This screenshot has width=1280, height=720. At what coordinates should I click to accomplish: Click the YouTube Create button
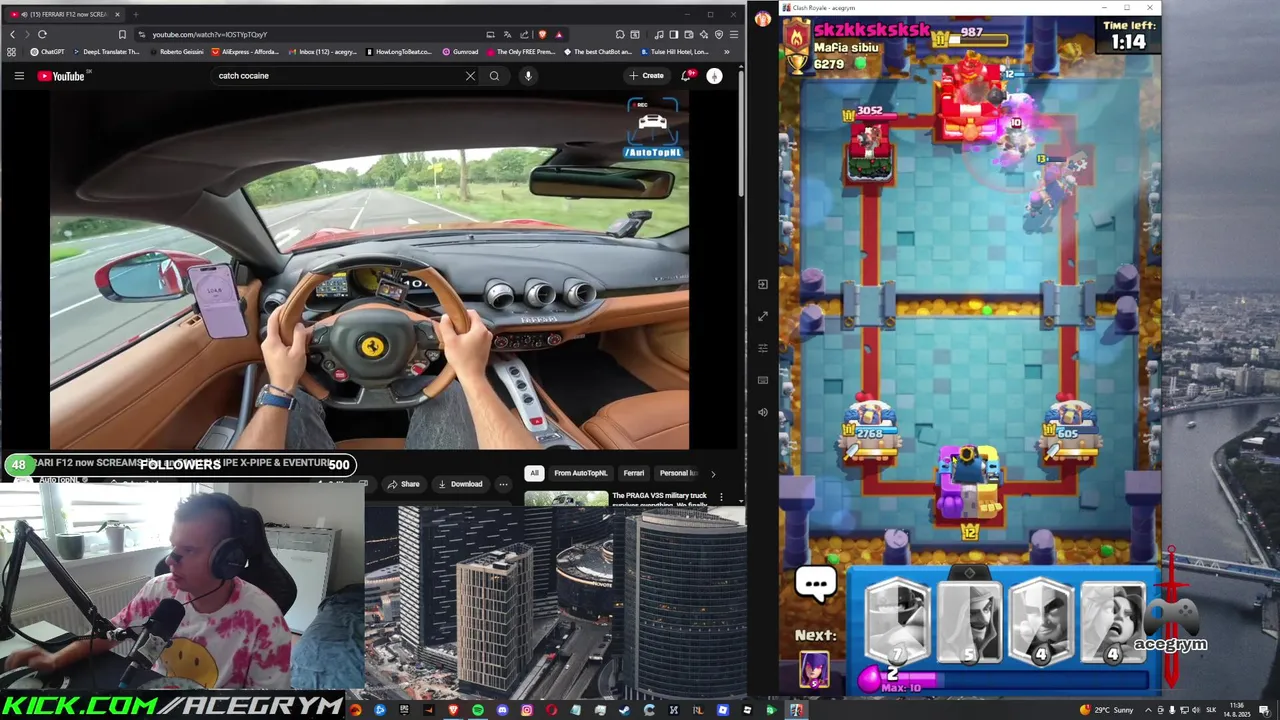(x=646, y=76)
